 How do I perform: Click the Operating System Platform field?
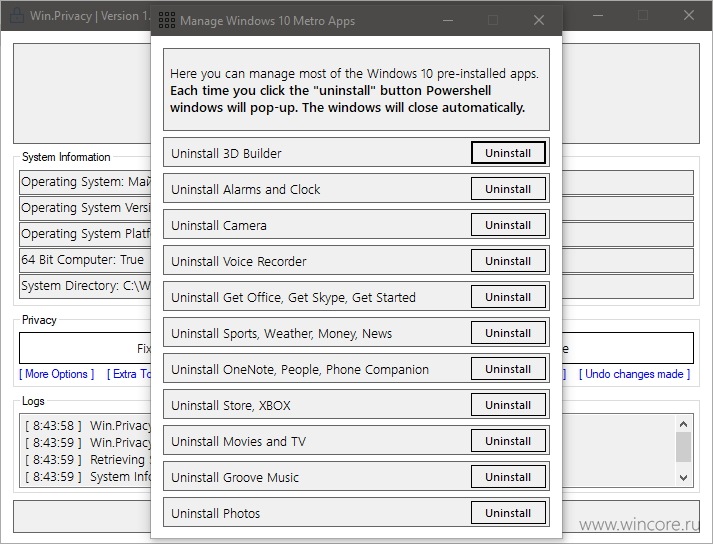(85, 234)
